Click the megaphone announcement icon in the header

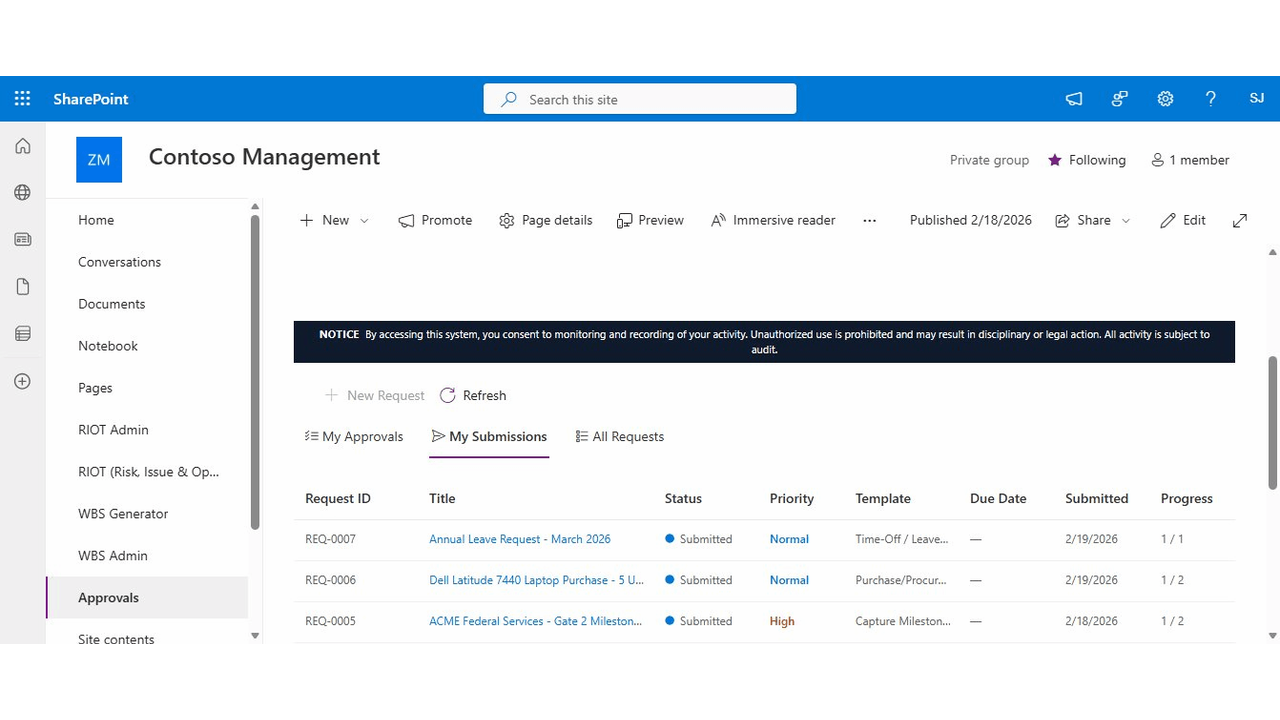[1073, 99]
